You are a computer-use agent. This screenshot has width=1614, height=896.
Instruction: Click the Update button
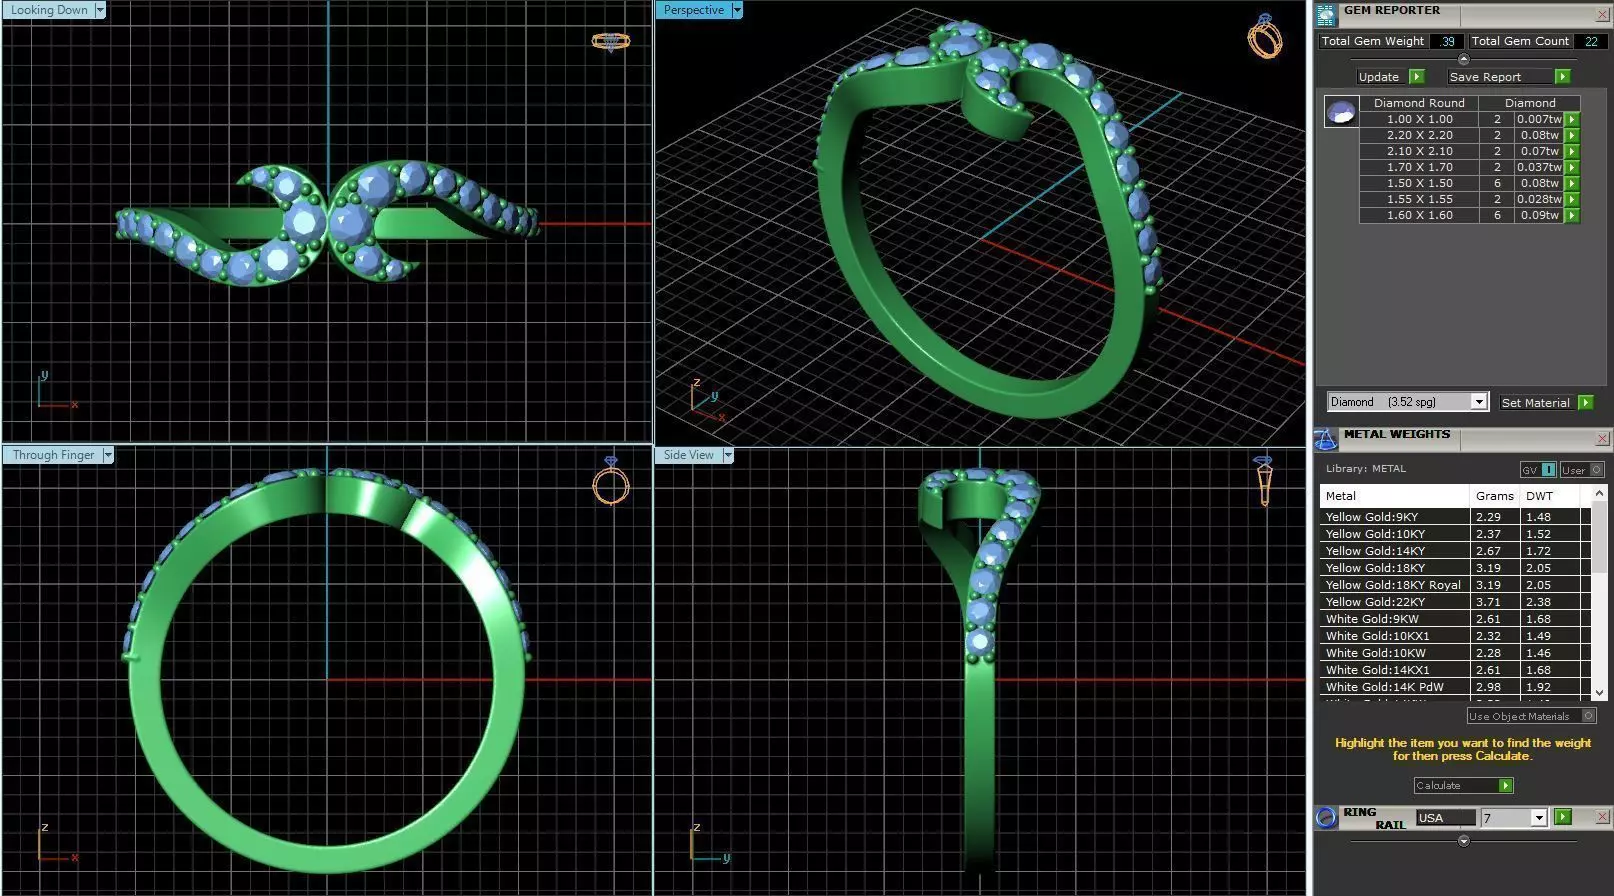point(1381,77)
